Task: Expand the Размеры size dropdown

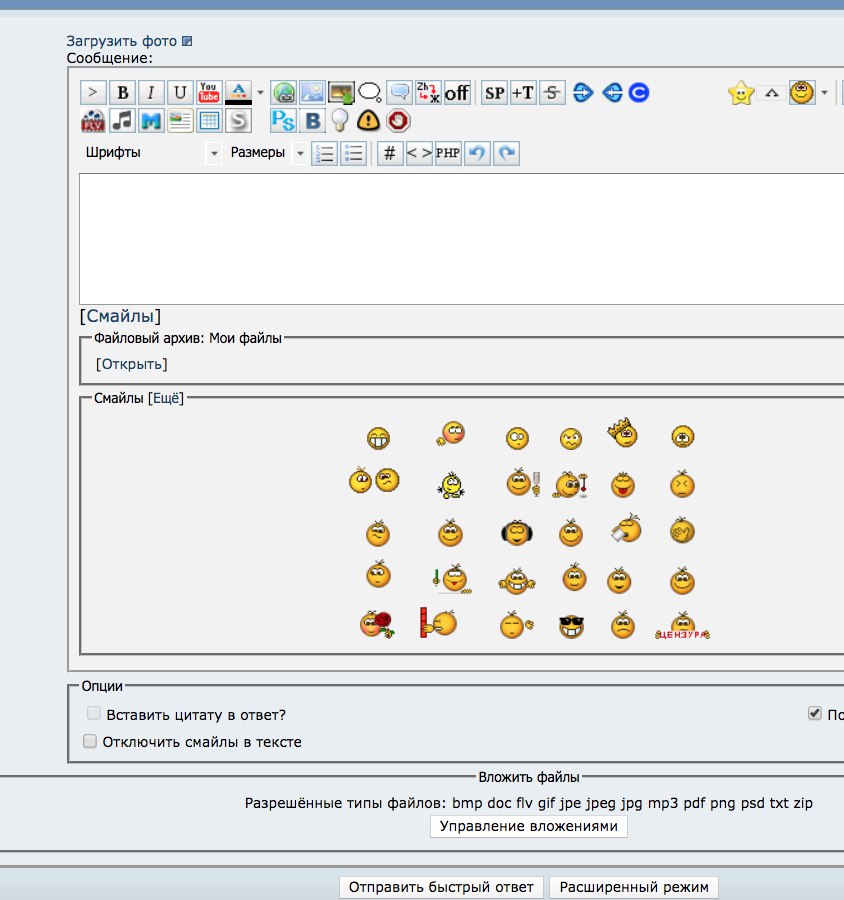Action: [x=299, y=153]
